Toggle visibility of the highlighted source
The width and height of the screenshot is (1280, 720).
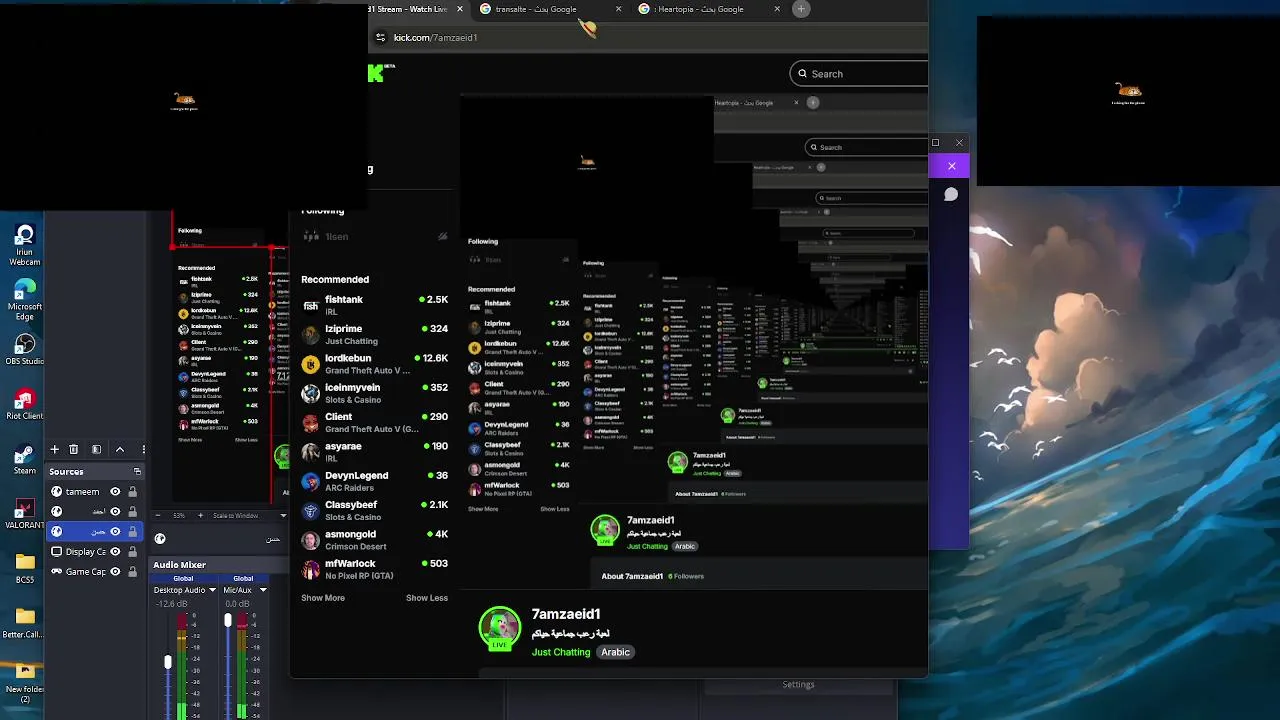click(x=115, y=532)
